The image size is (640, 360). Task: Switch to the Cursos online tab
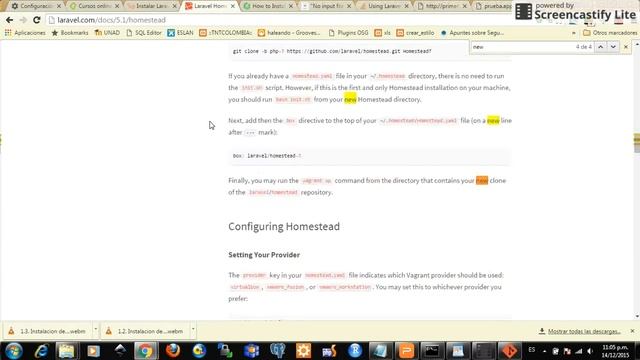point(94,6)
